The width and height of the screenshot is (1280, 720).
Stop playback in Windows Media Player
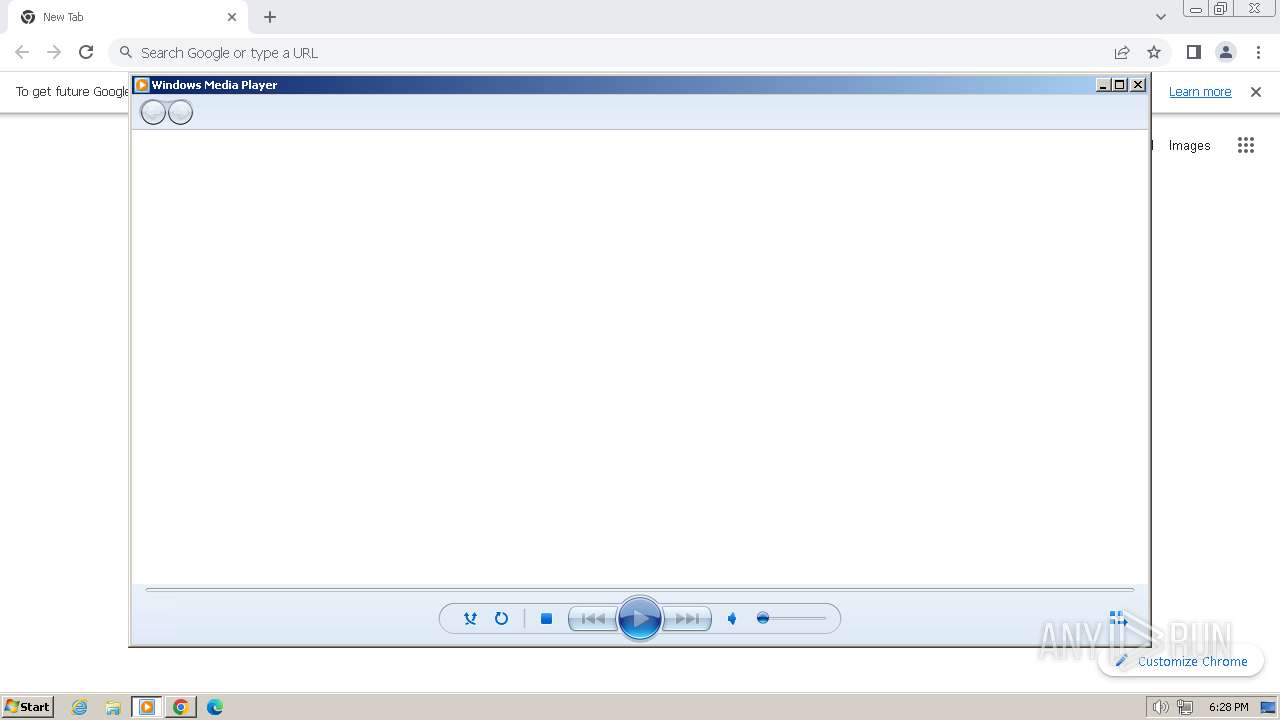(546, 619)
